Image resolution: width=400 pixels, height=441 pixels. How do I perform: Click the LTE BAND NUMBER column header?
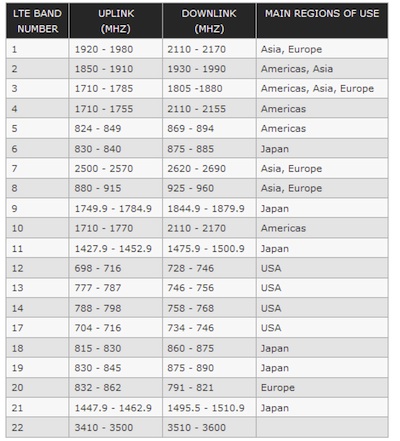click(x=37, y=21)
